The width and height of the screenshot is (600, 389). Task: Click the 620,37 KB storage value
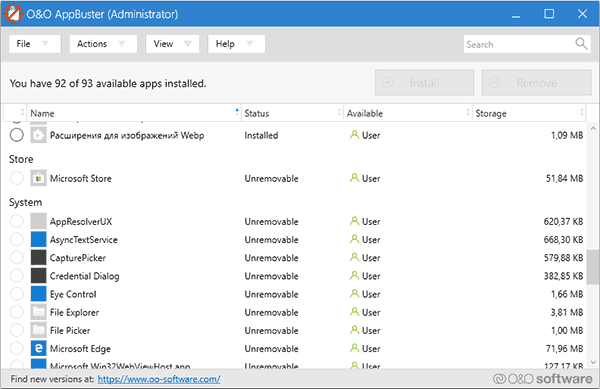563,221
